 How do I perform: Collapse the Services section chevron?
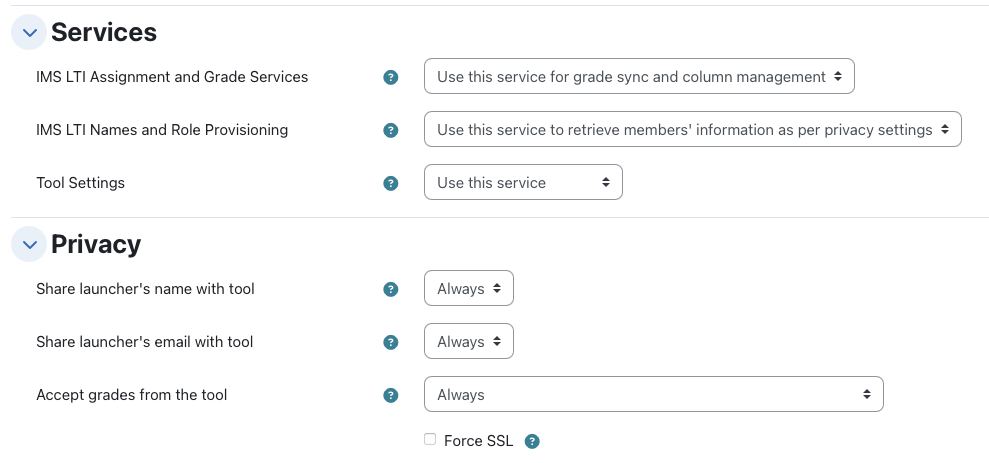click(x=29, y=32)
